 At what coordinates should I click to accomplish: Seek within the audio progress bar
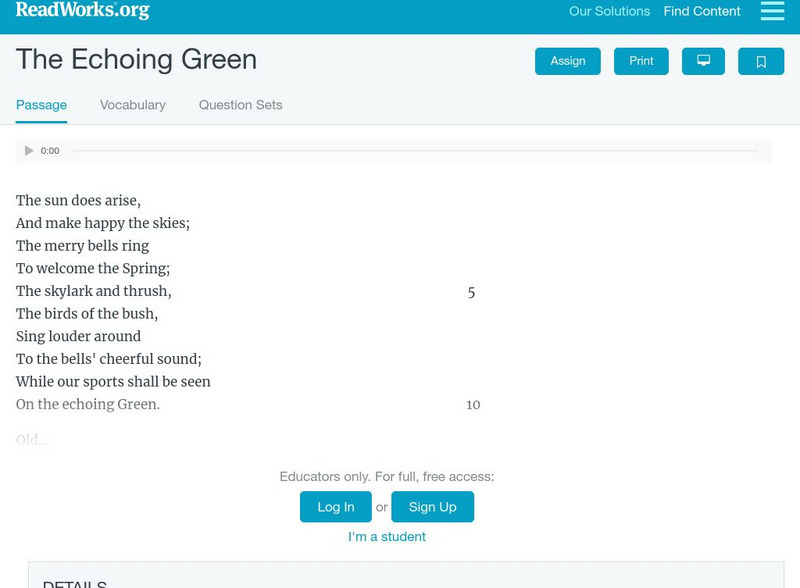[x=420, y=150]
